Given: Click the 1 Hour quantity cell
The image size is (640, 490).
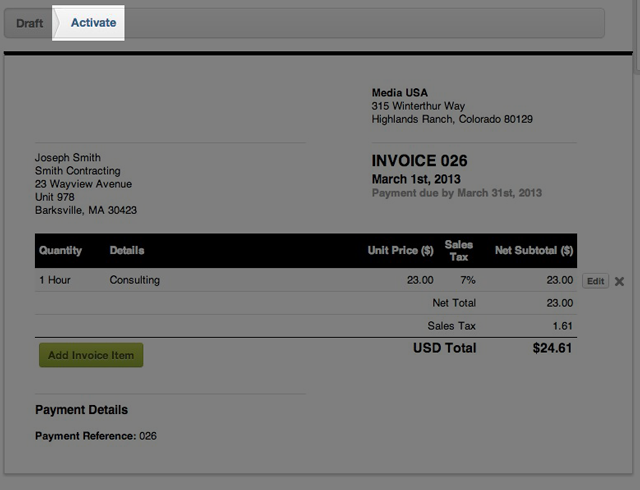Looking at the screenshot, I should (55, 280).
